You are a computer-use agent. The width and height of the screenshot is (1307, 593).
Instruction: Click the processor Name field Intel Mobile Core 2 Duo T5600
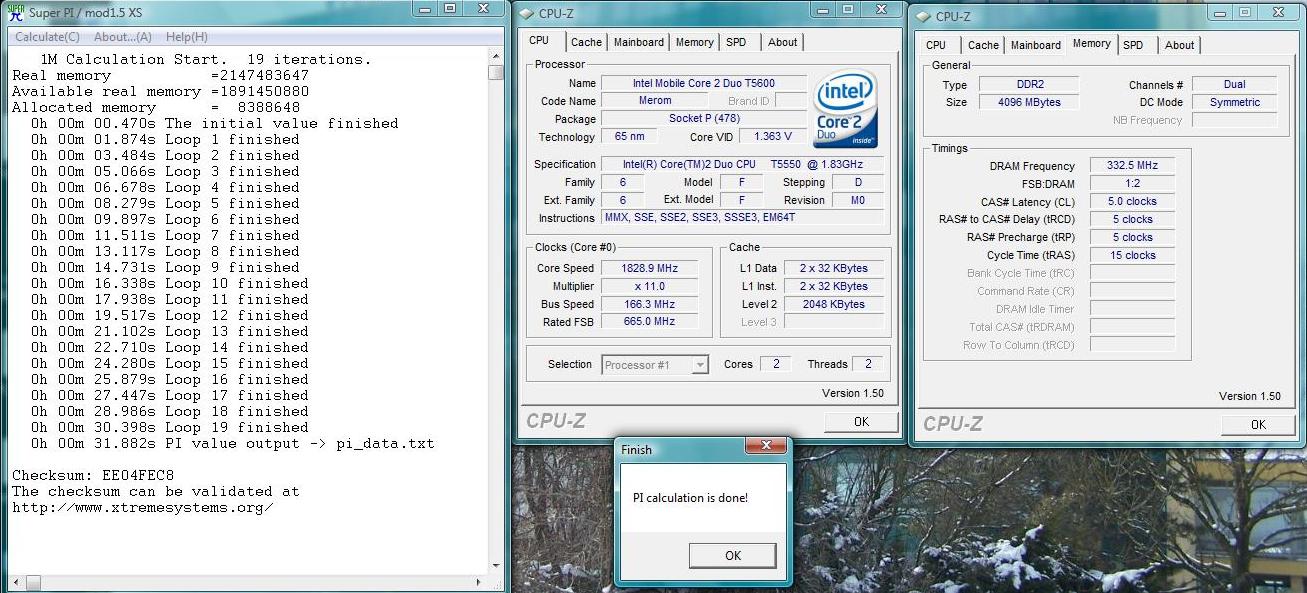[704, 83]
